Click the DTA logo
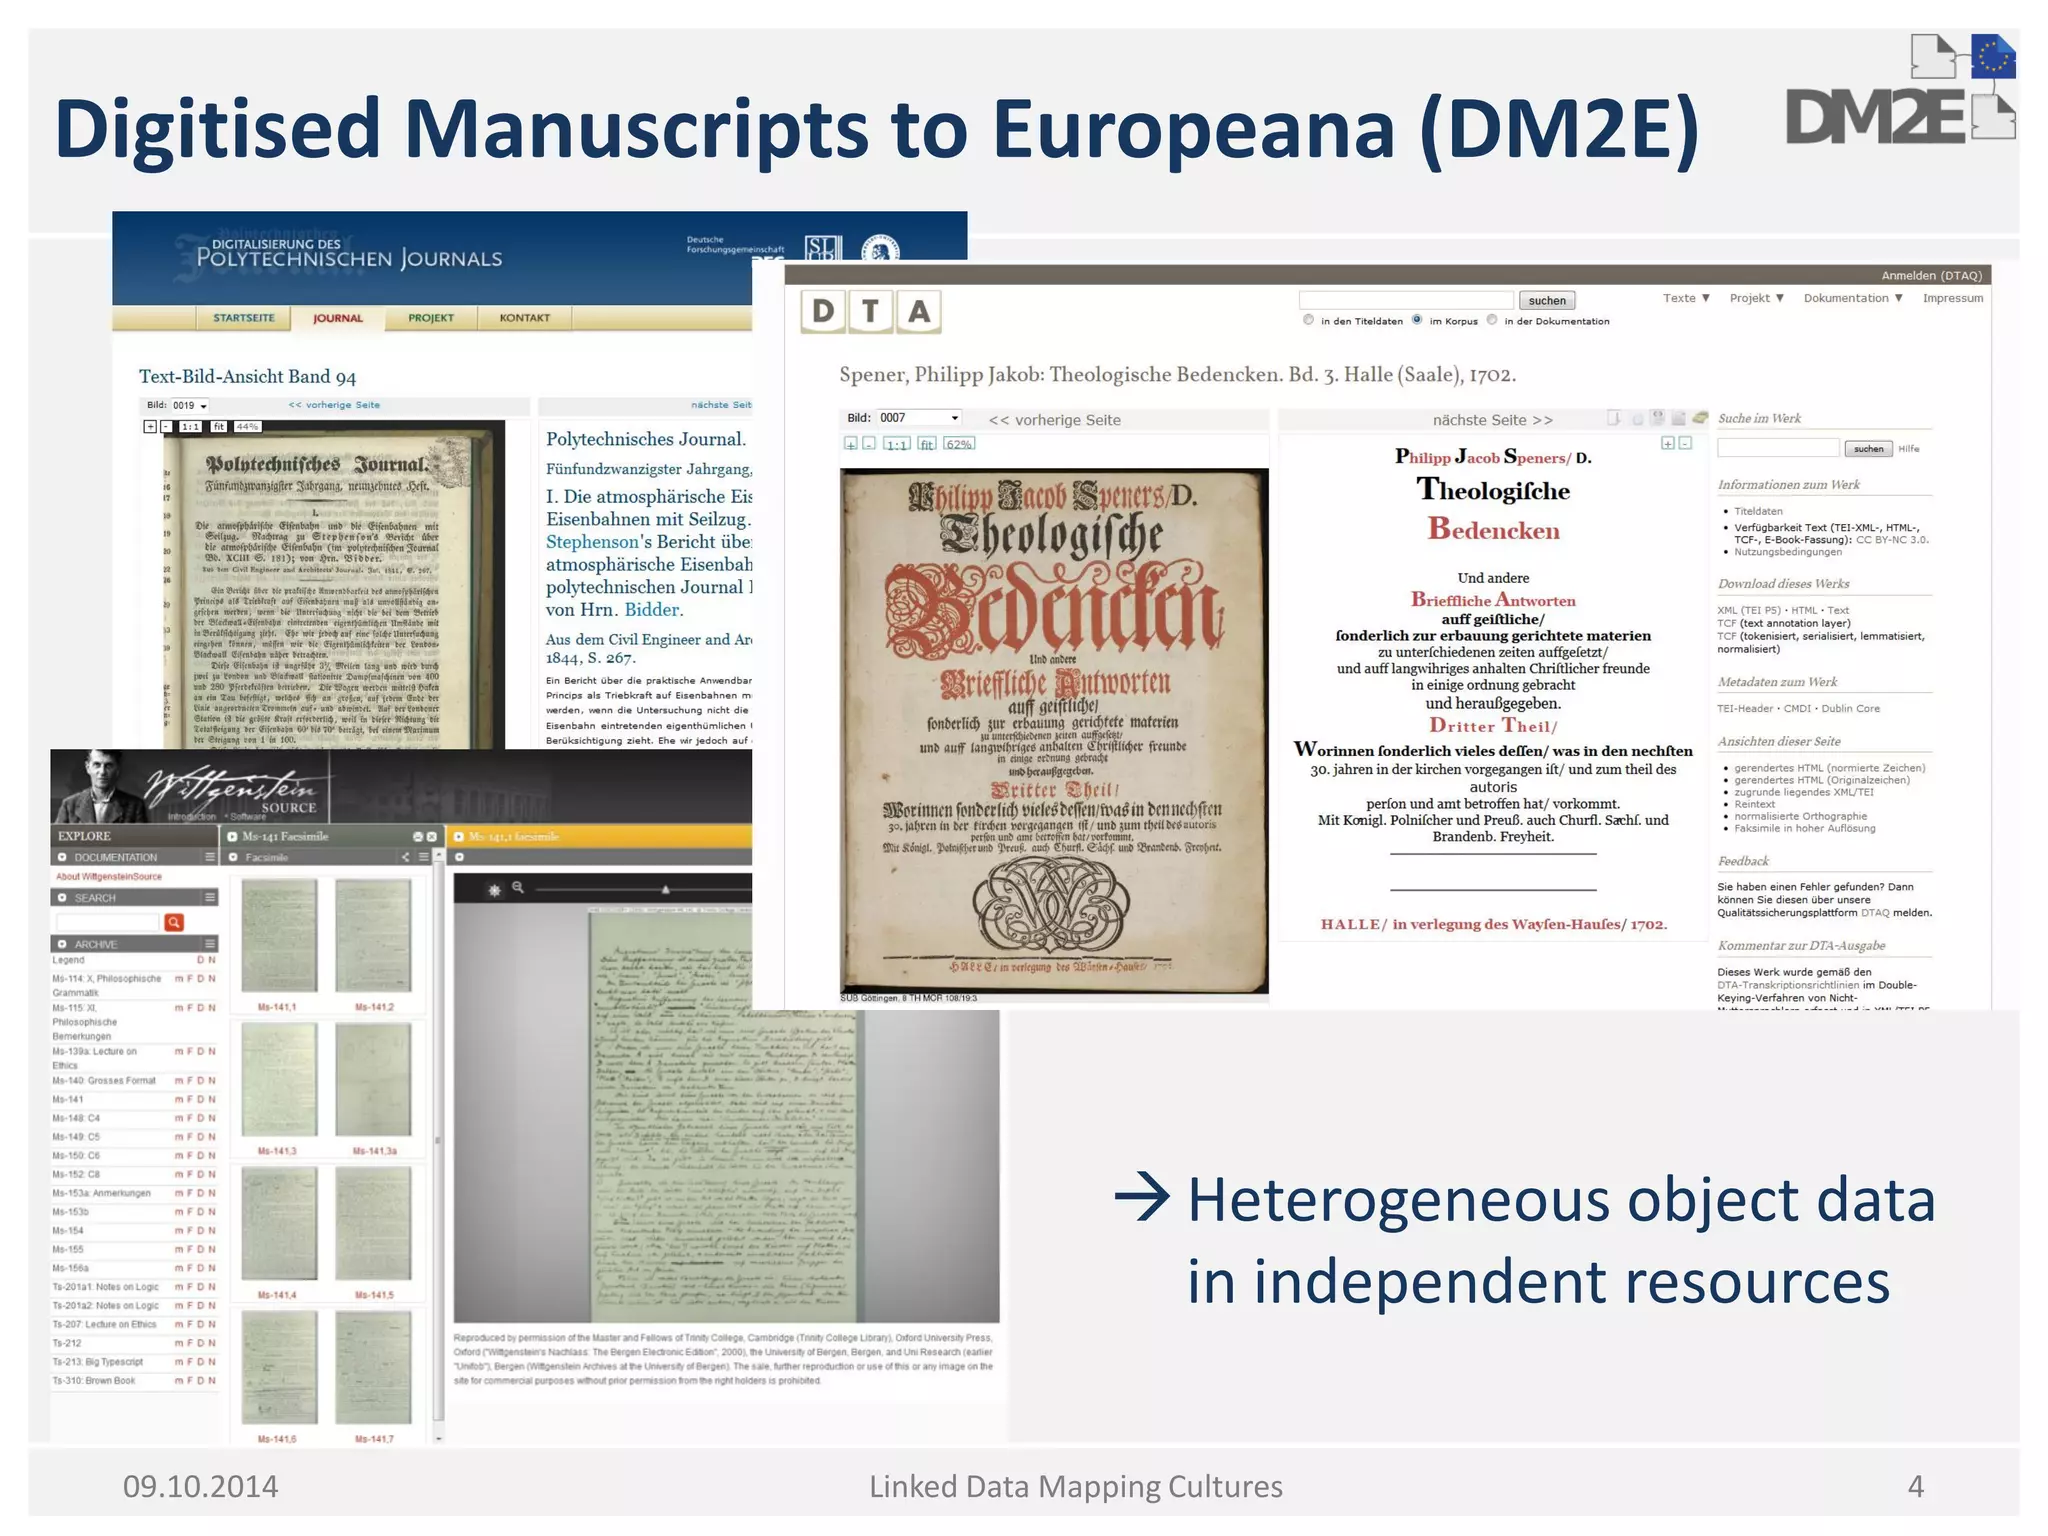This screenshot has height=1536, width=2048. click(871, 312)
